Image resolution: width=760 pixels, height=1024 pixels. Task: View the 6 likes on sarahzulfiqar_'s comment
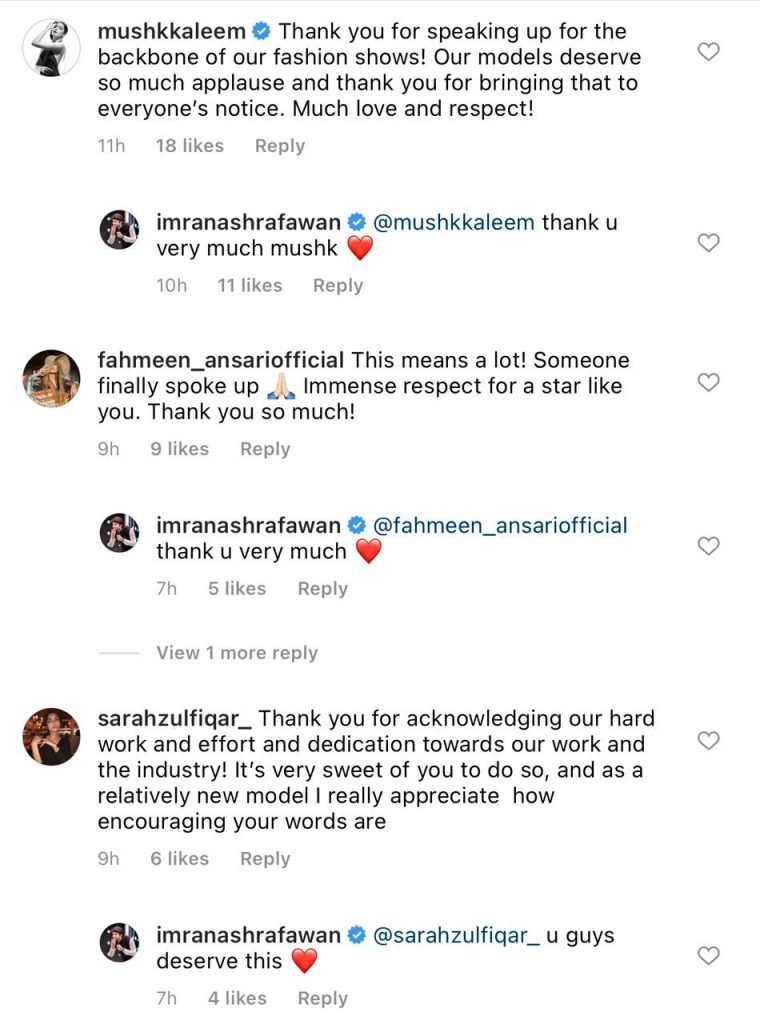click(x=180, y=859)
